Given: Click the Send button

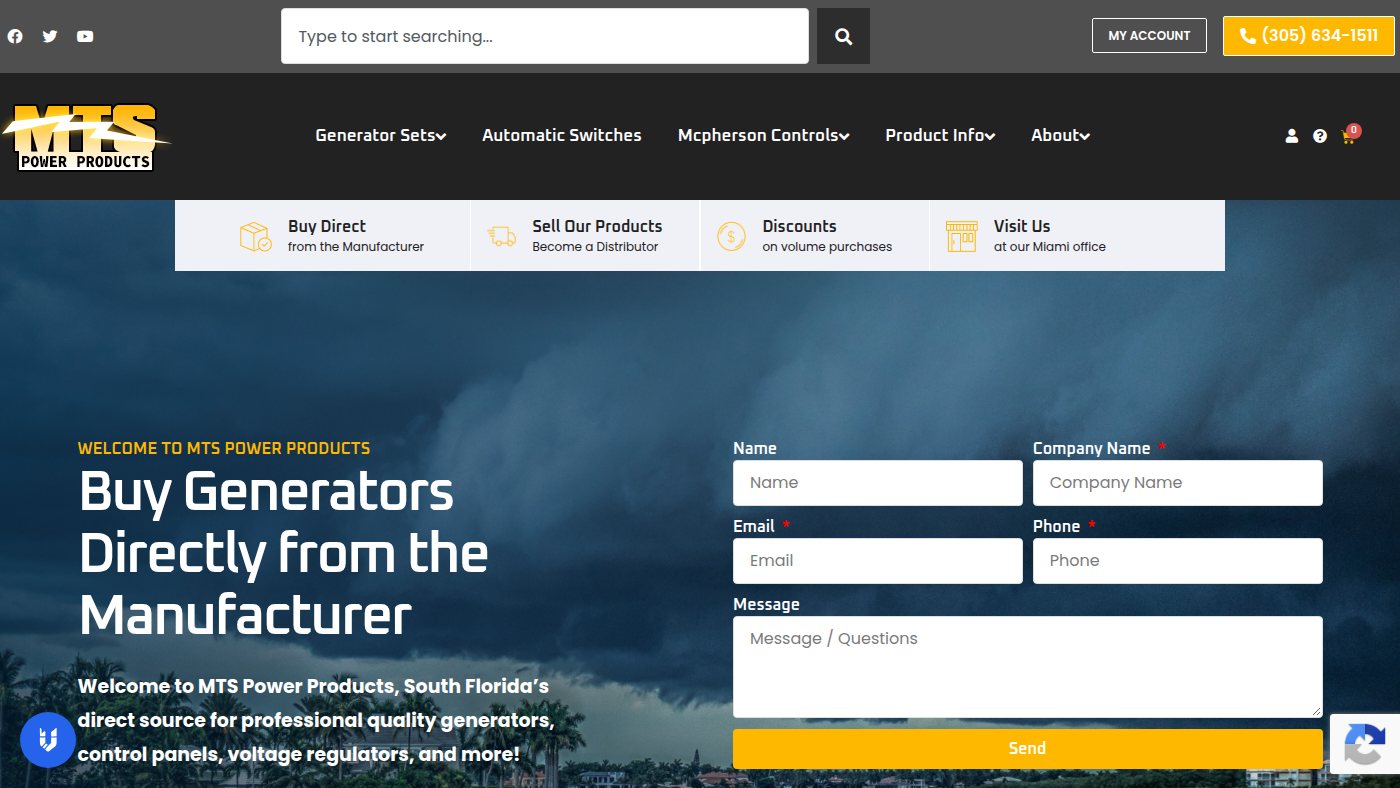Looking at the screenshot, I should click(x=1027, y=748).
